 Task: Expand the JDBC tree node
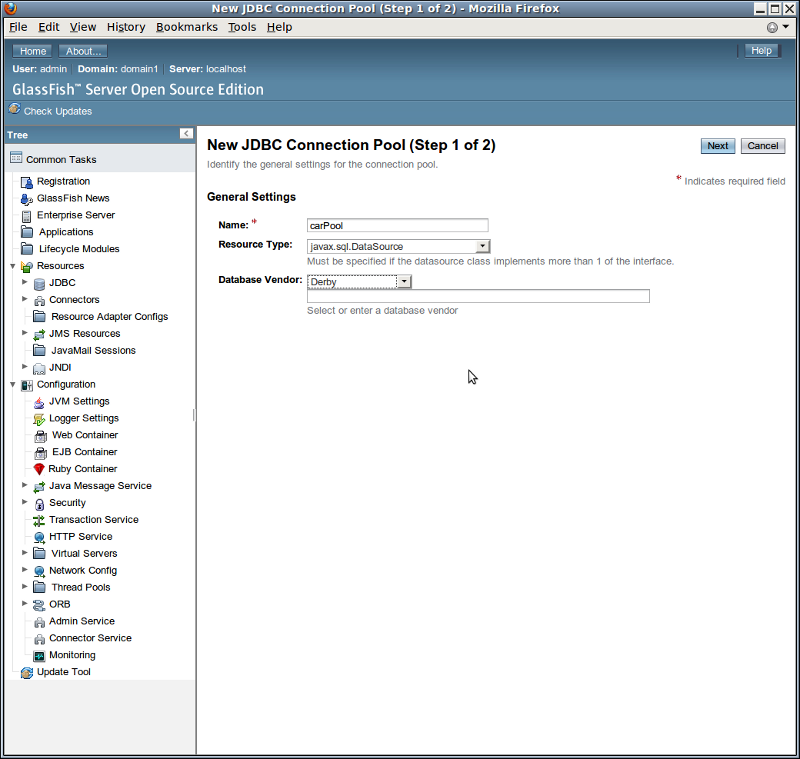pyautogui.click(x=24, y=282)
